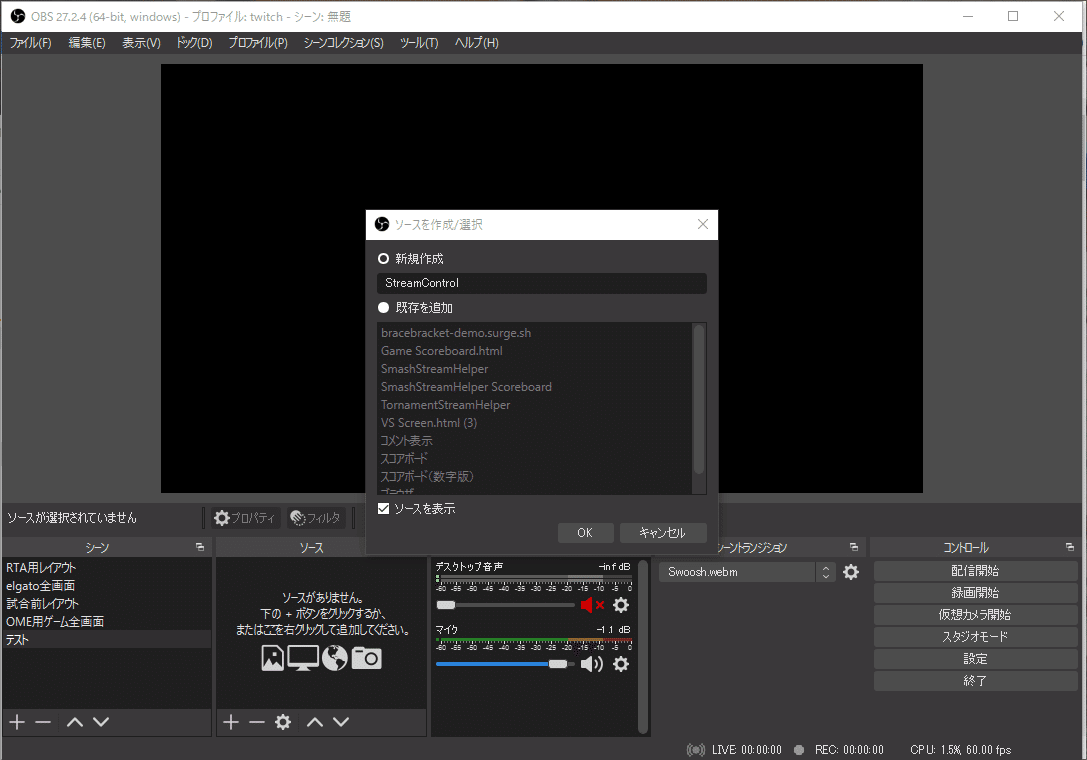Open desktop audio settings gear

(621, 605)
